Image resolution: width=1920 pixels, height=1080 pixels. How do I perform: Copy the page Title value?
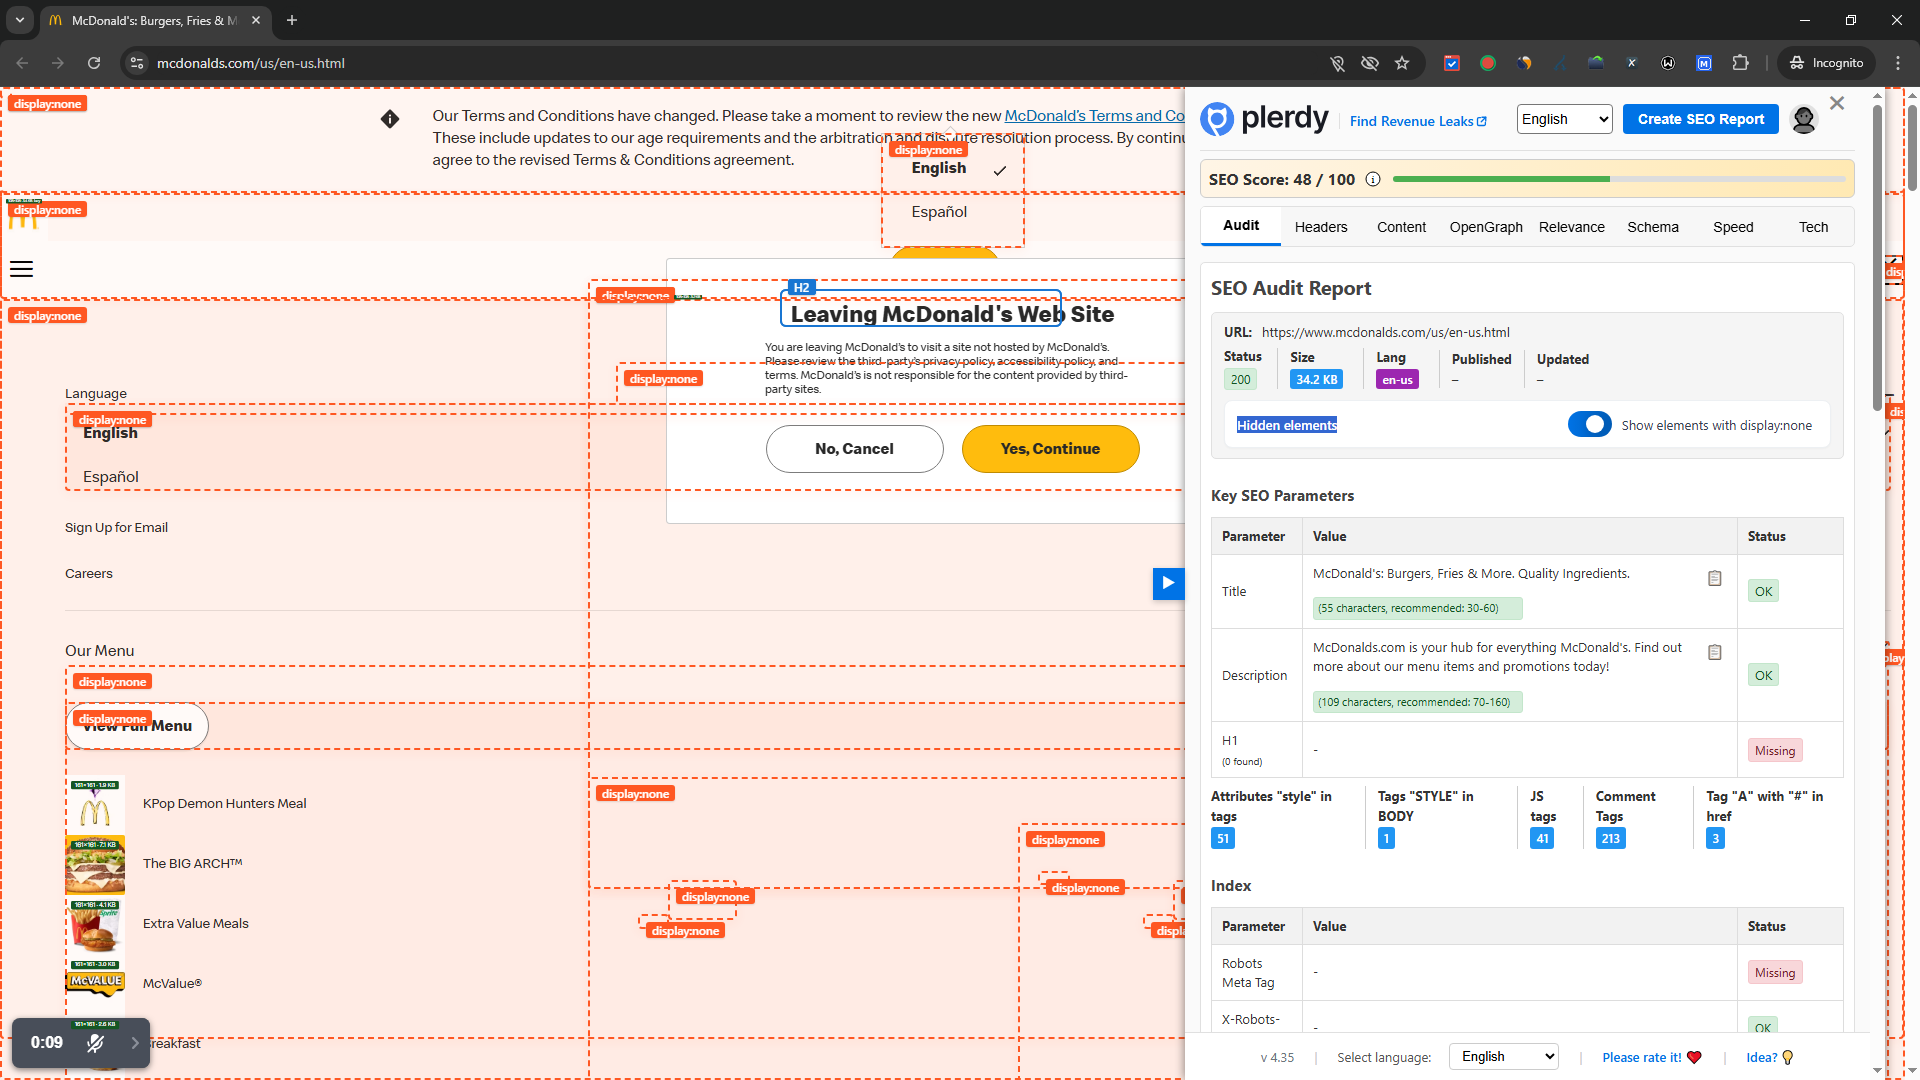pyautogui.click(x=1714, y=579)
